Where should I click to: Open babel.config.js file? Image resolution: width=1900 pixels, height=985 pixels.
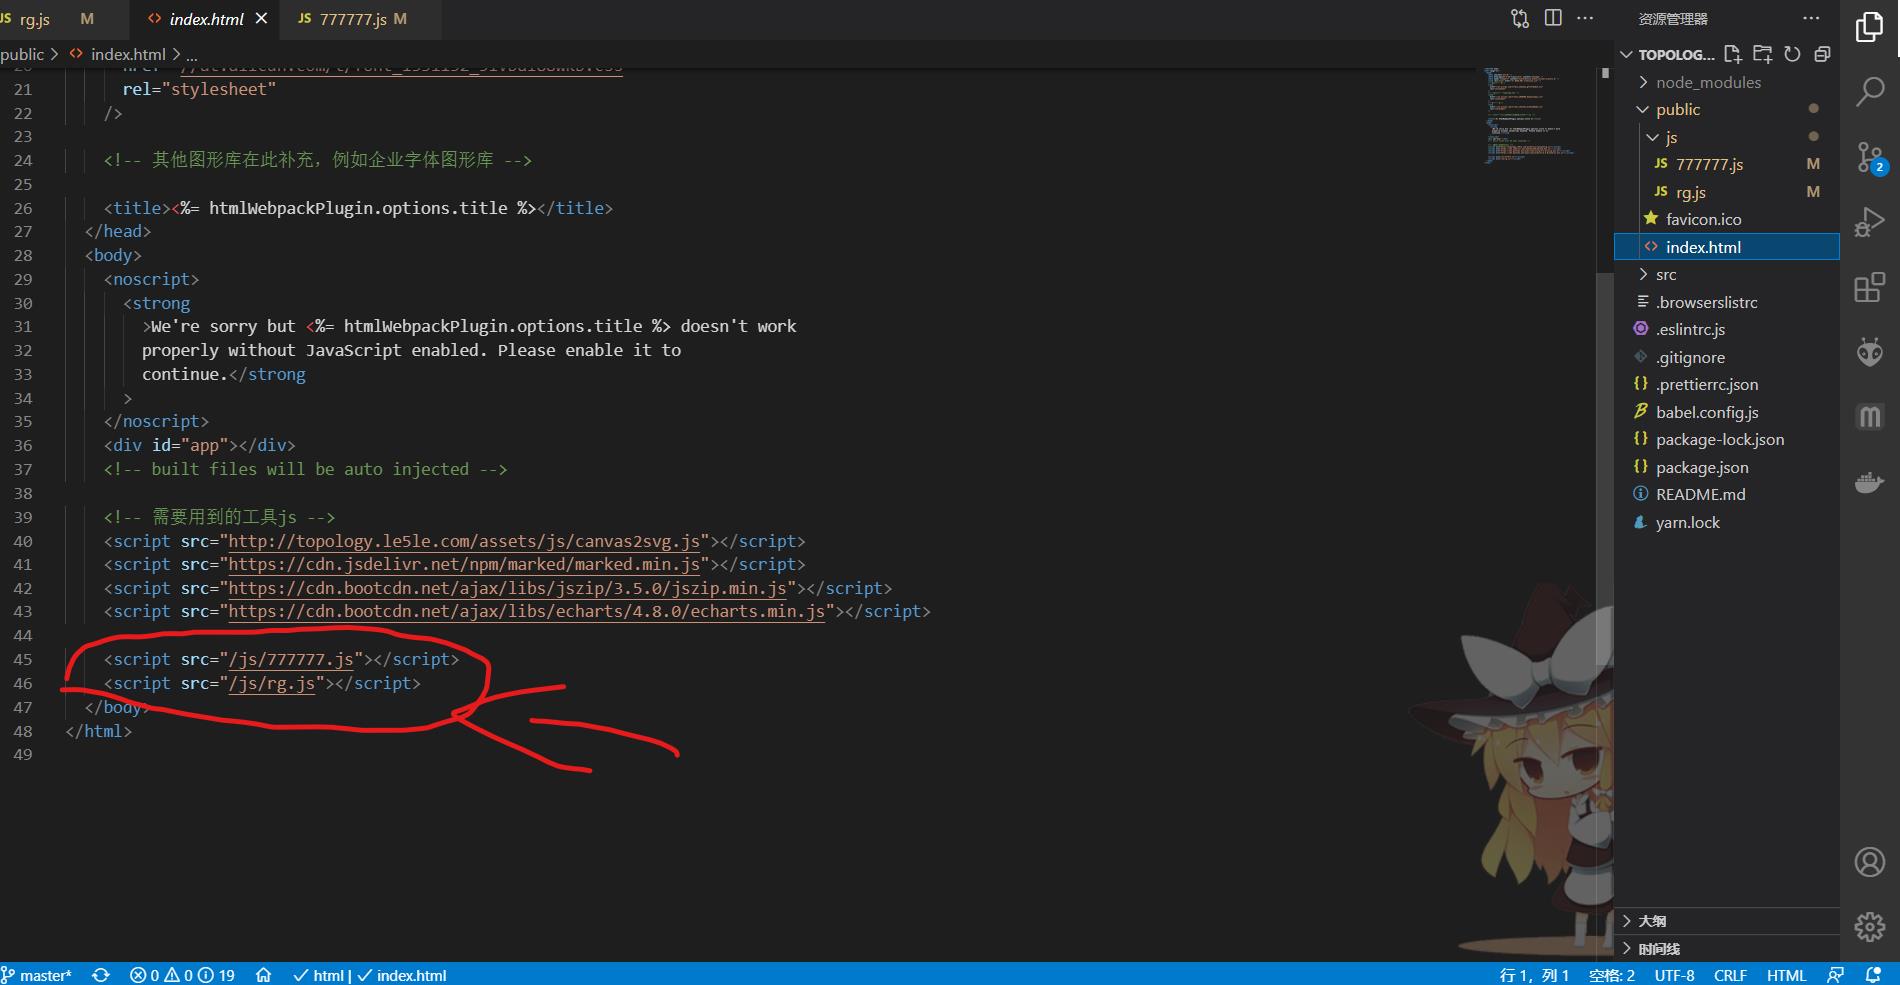1707,412
